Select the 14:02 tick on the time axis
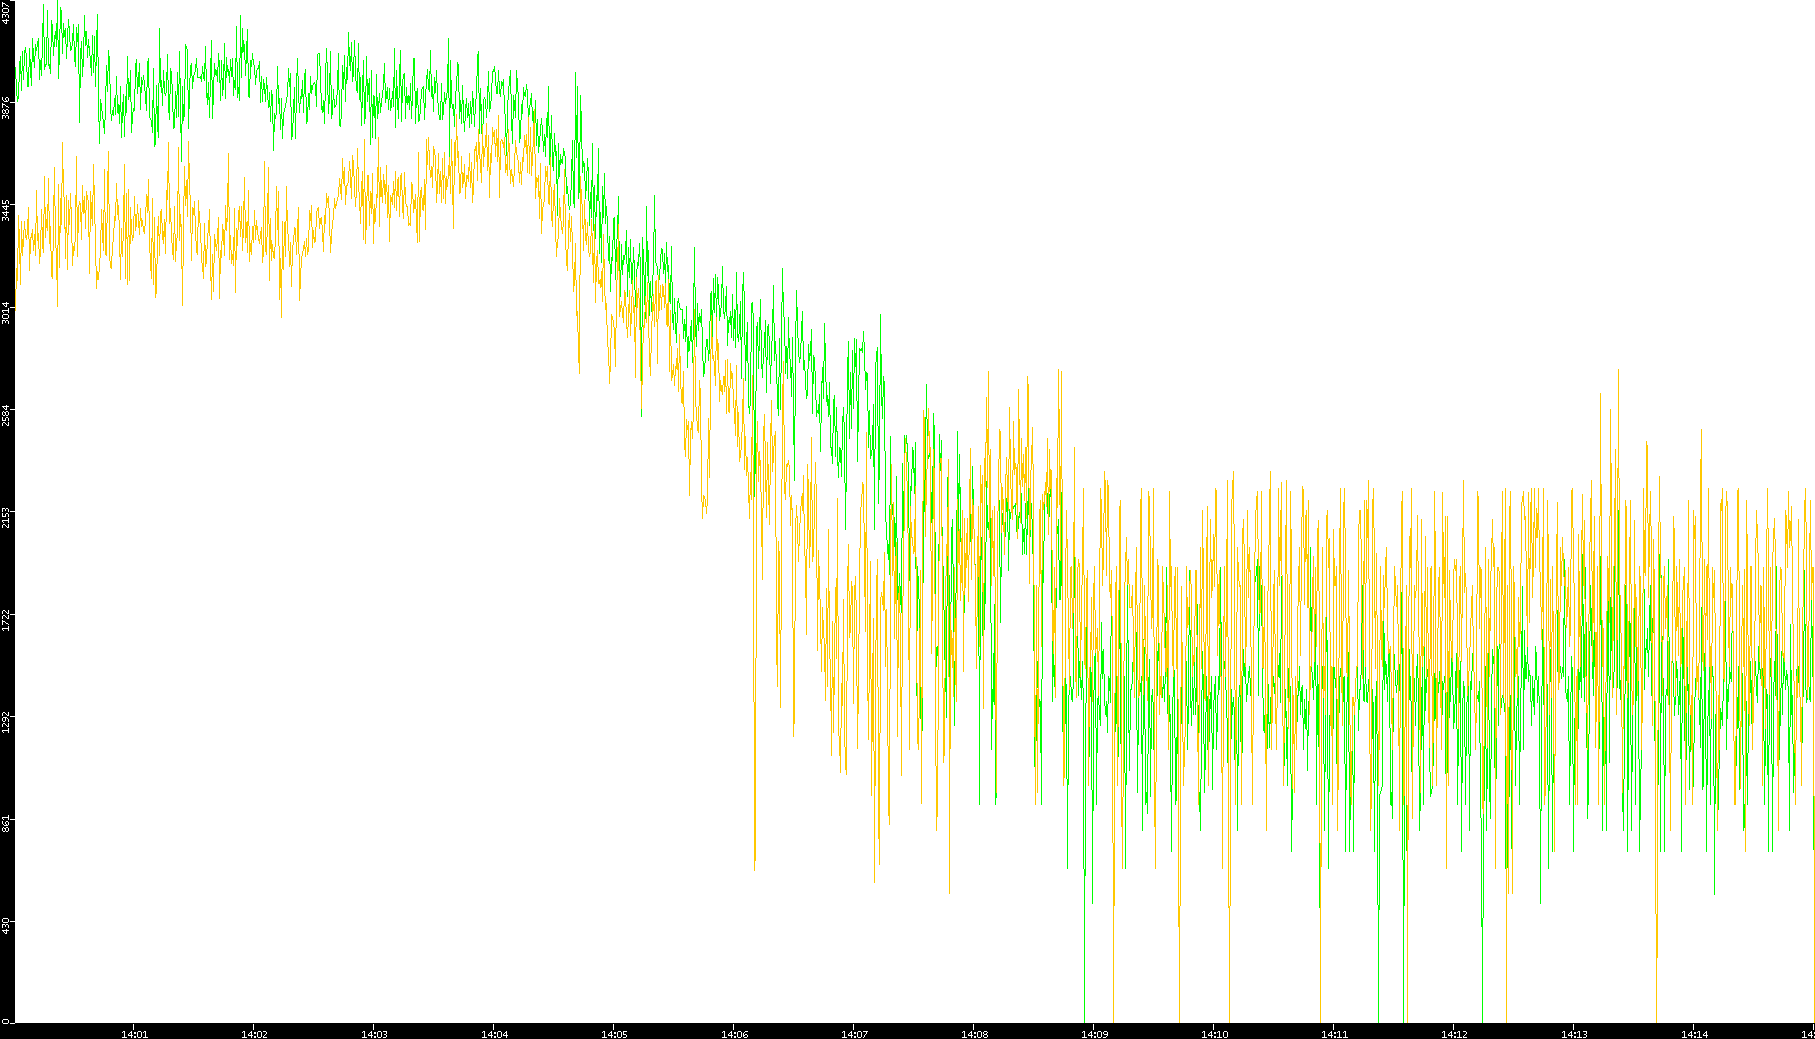 click(254, 1033)
